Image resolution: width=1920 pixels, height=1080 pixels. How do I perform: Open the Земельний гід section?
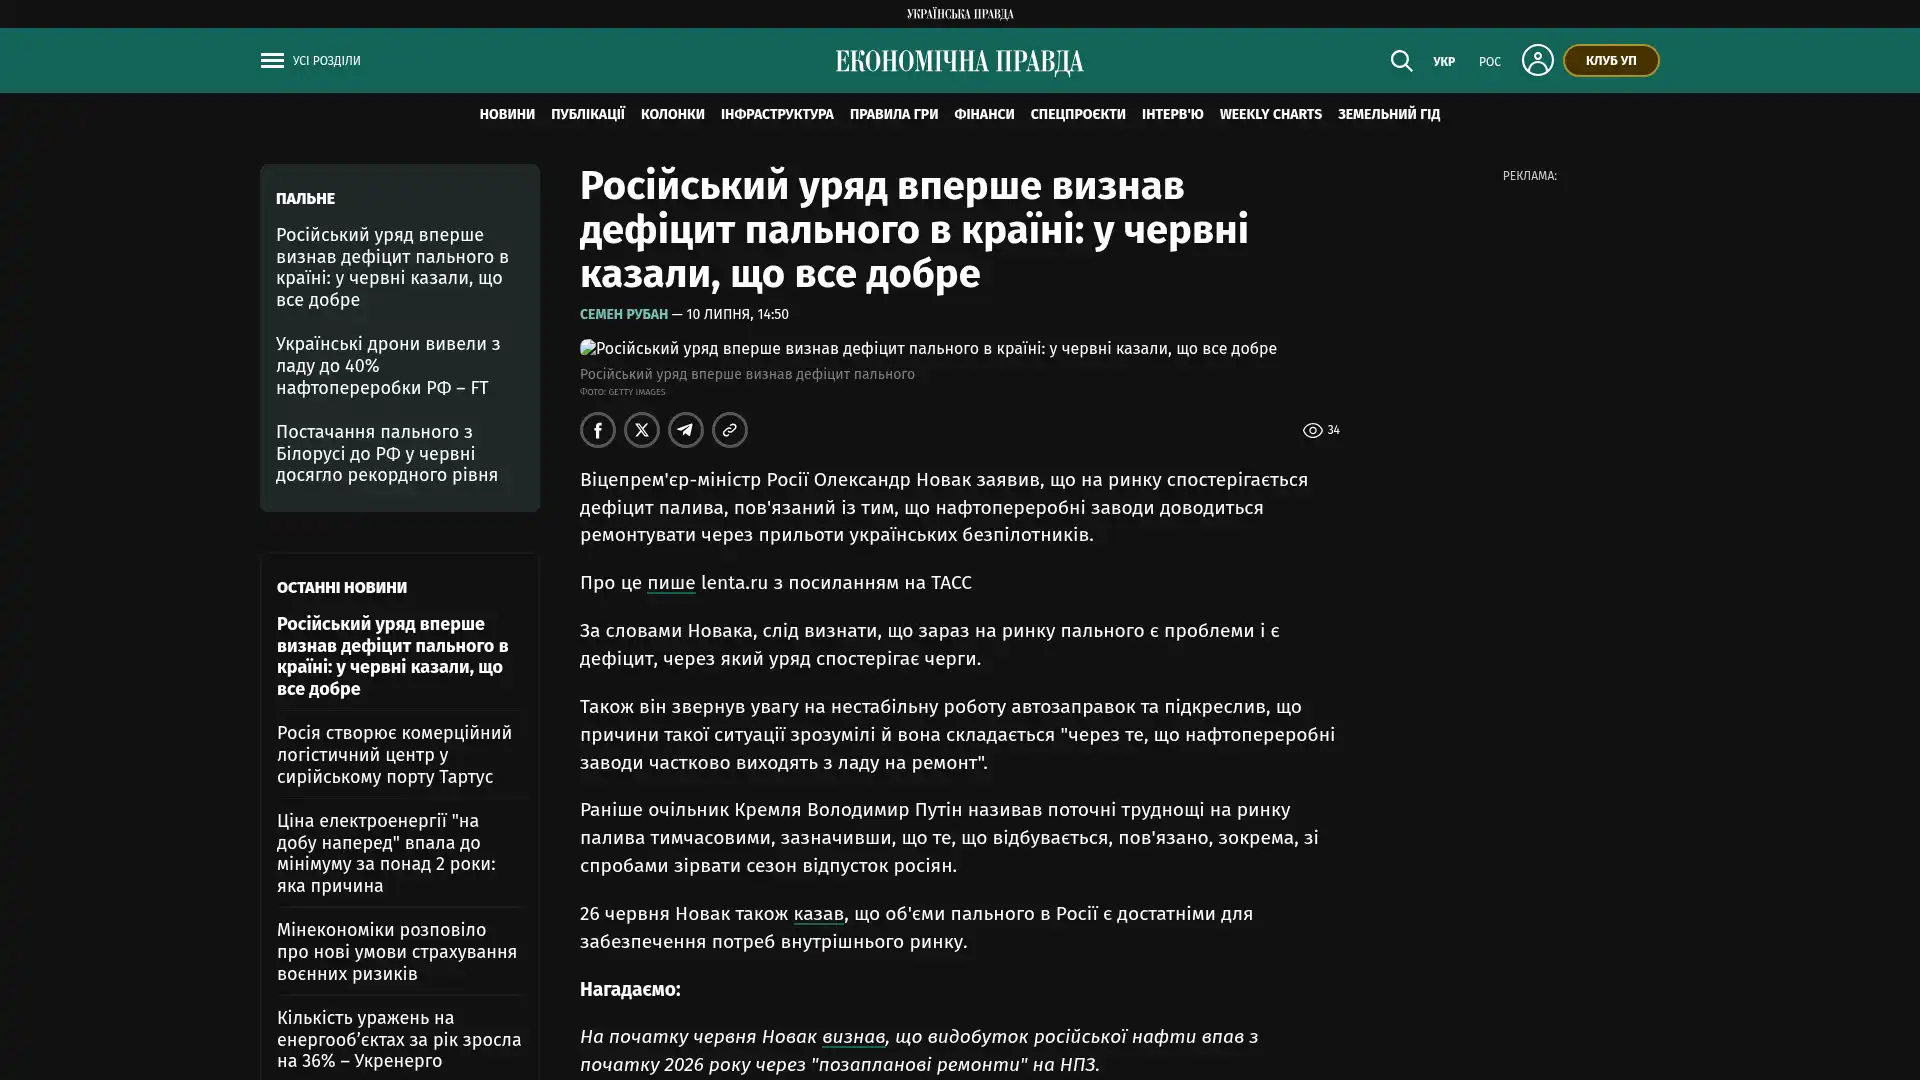(1389, 114)
